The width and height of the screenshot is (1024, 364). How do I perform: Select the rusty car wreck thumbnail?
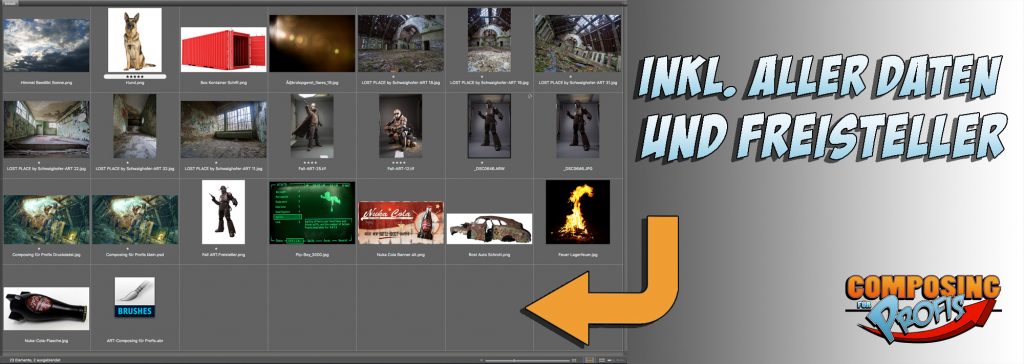[x=489, y=229]
